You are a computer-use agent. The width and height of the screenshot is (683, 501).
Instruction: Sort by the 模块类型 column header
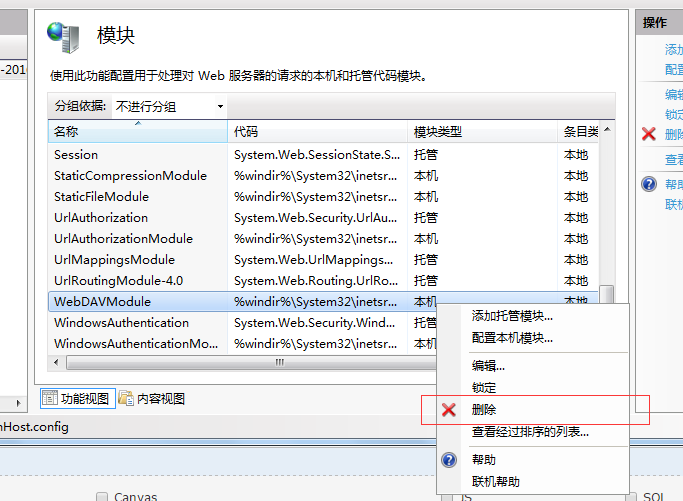482,132
